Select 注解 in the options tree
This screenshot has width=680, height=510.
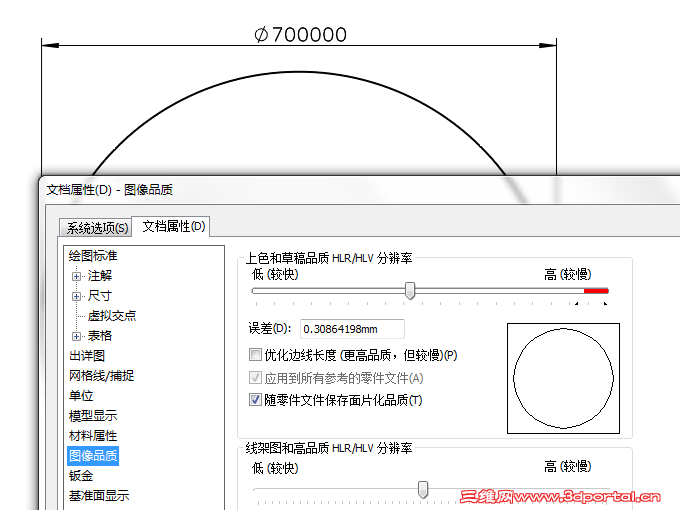[x=100, y=275]
